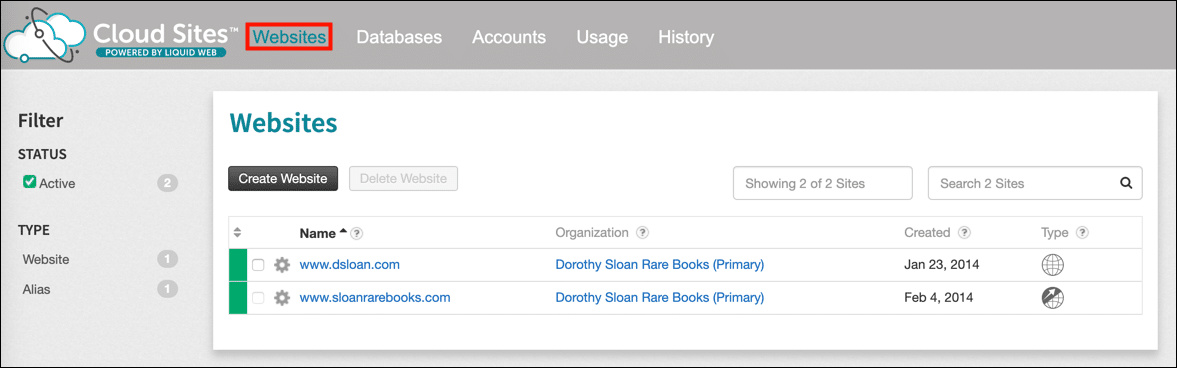This screenshot has height=368, width=1177.
Task: Click the Create Website button
Action: (x=283, y=179)
